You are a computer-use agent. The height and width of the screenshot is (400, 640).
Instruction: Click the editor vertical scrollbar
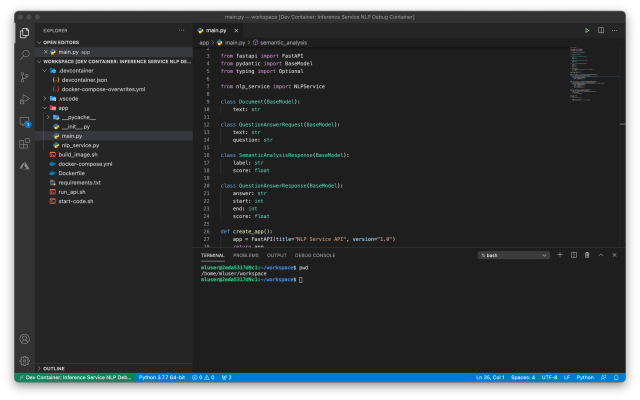(622, 147)
